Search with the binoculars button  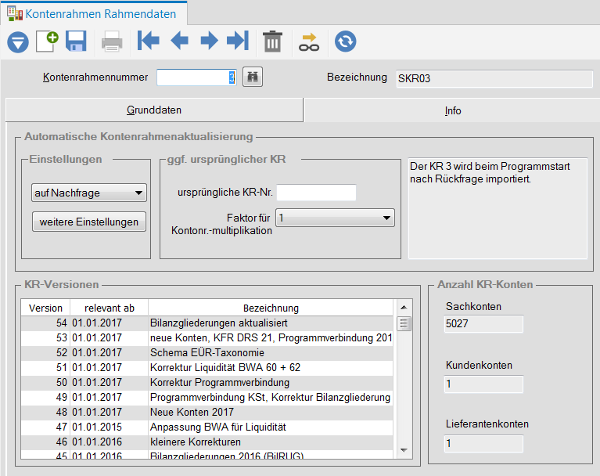tap(253, 77)
